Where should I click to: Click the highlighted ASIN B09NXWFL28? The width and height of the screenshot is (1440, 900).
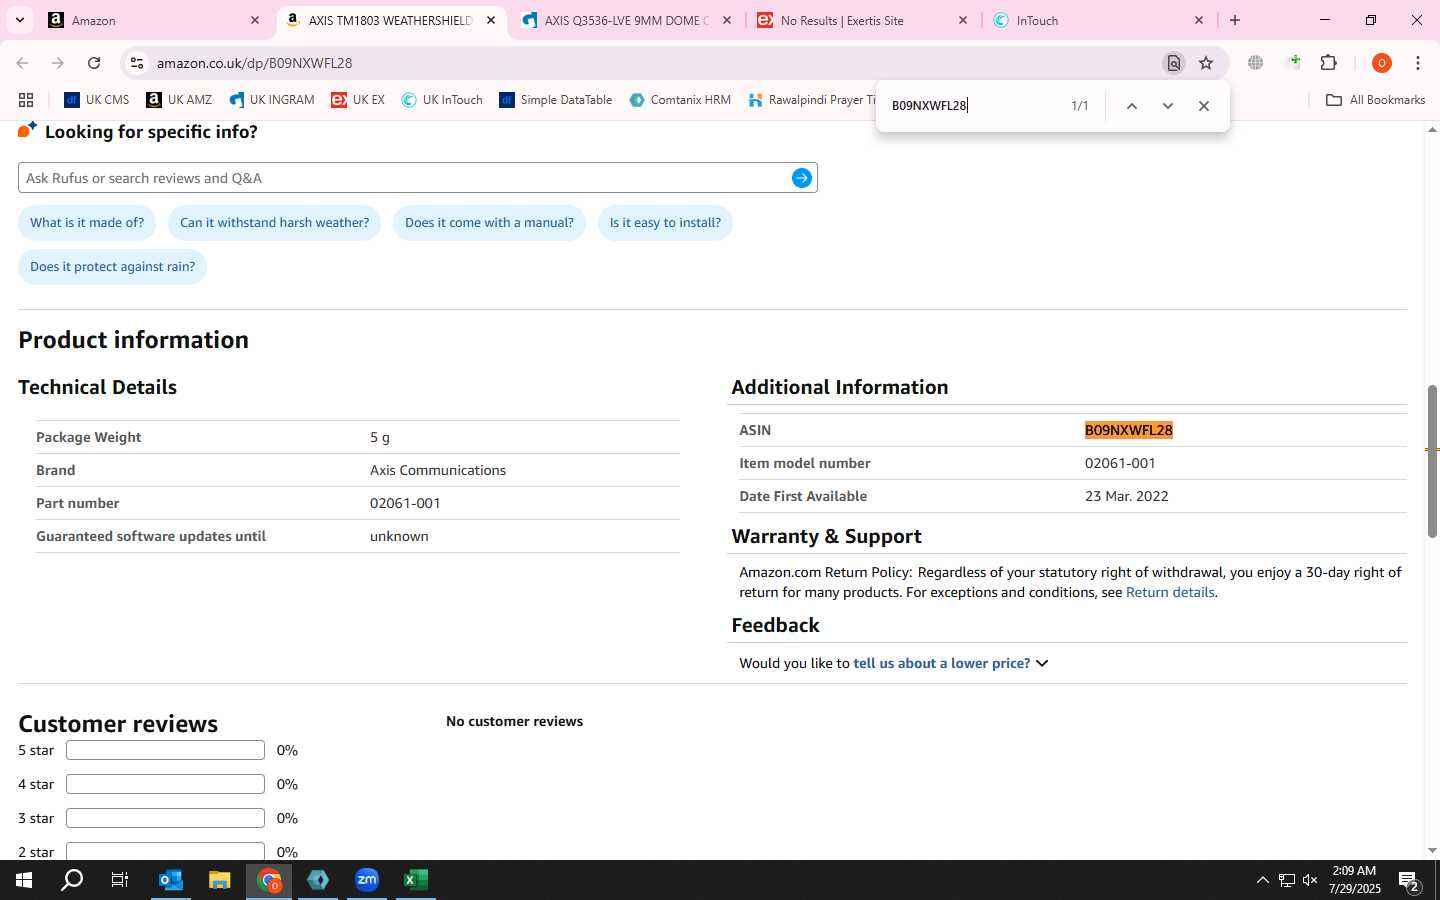(1128, 430)
